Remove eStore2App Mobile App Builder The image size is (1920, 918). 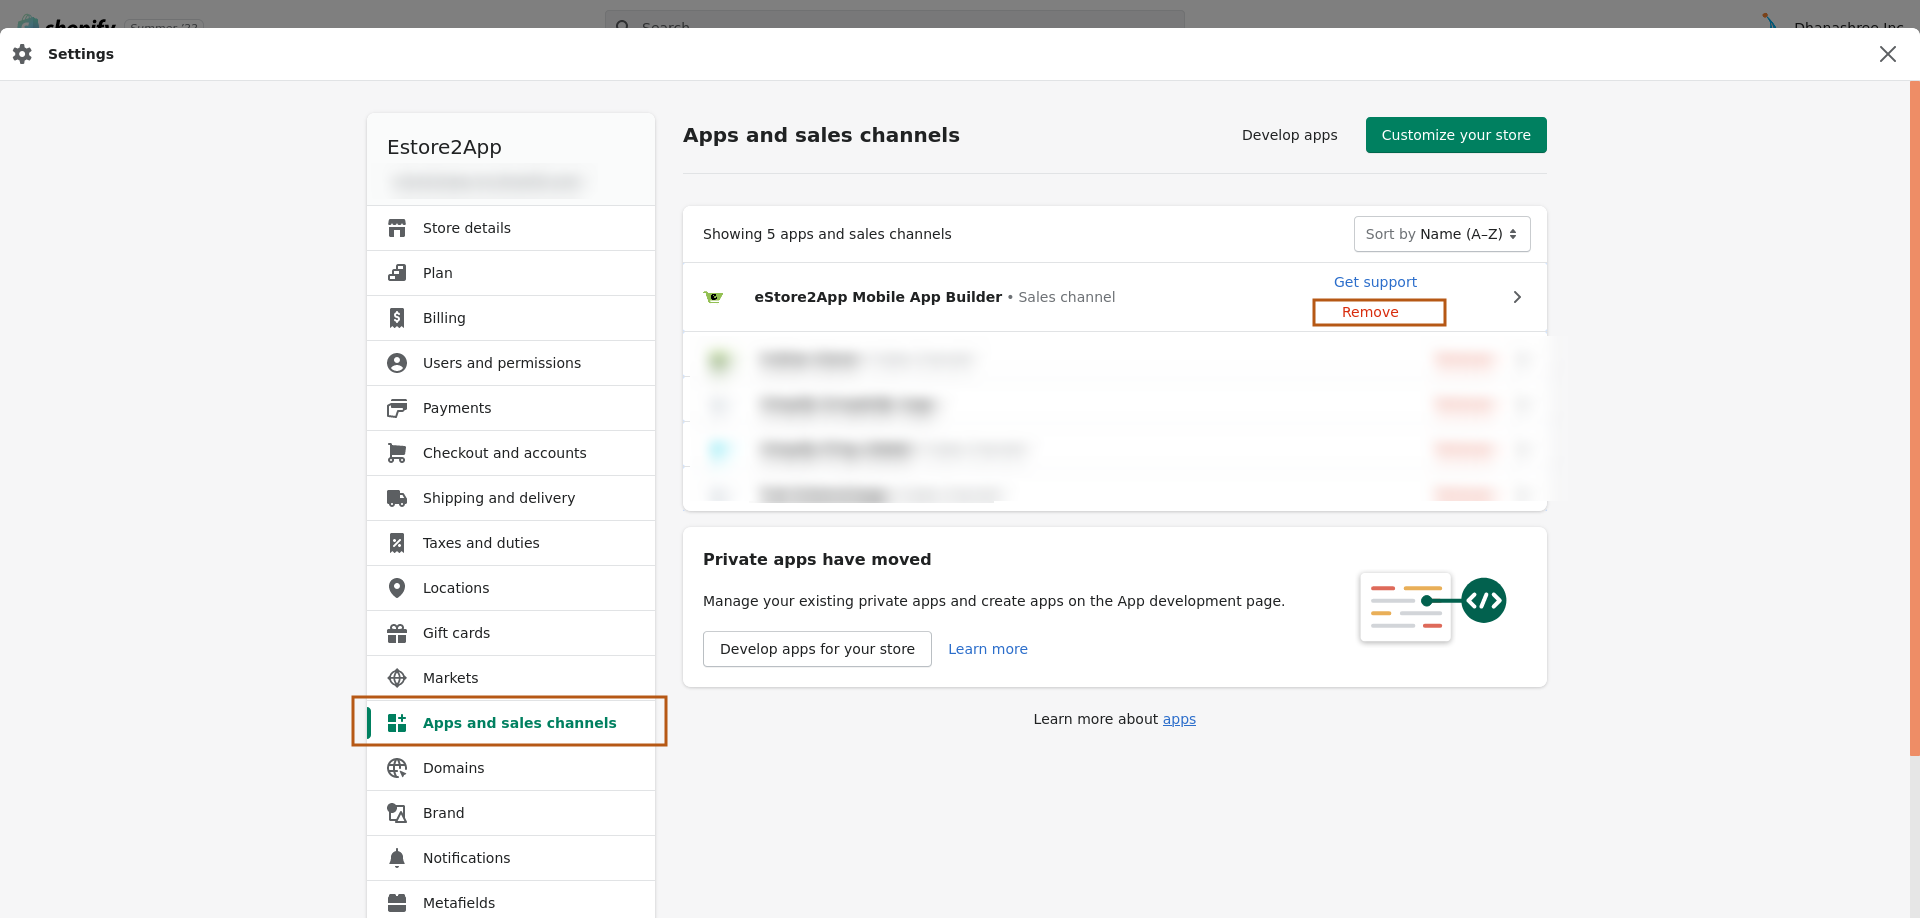point(1370,312)
